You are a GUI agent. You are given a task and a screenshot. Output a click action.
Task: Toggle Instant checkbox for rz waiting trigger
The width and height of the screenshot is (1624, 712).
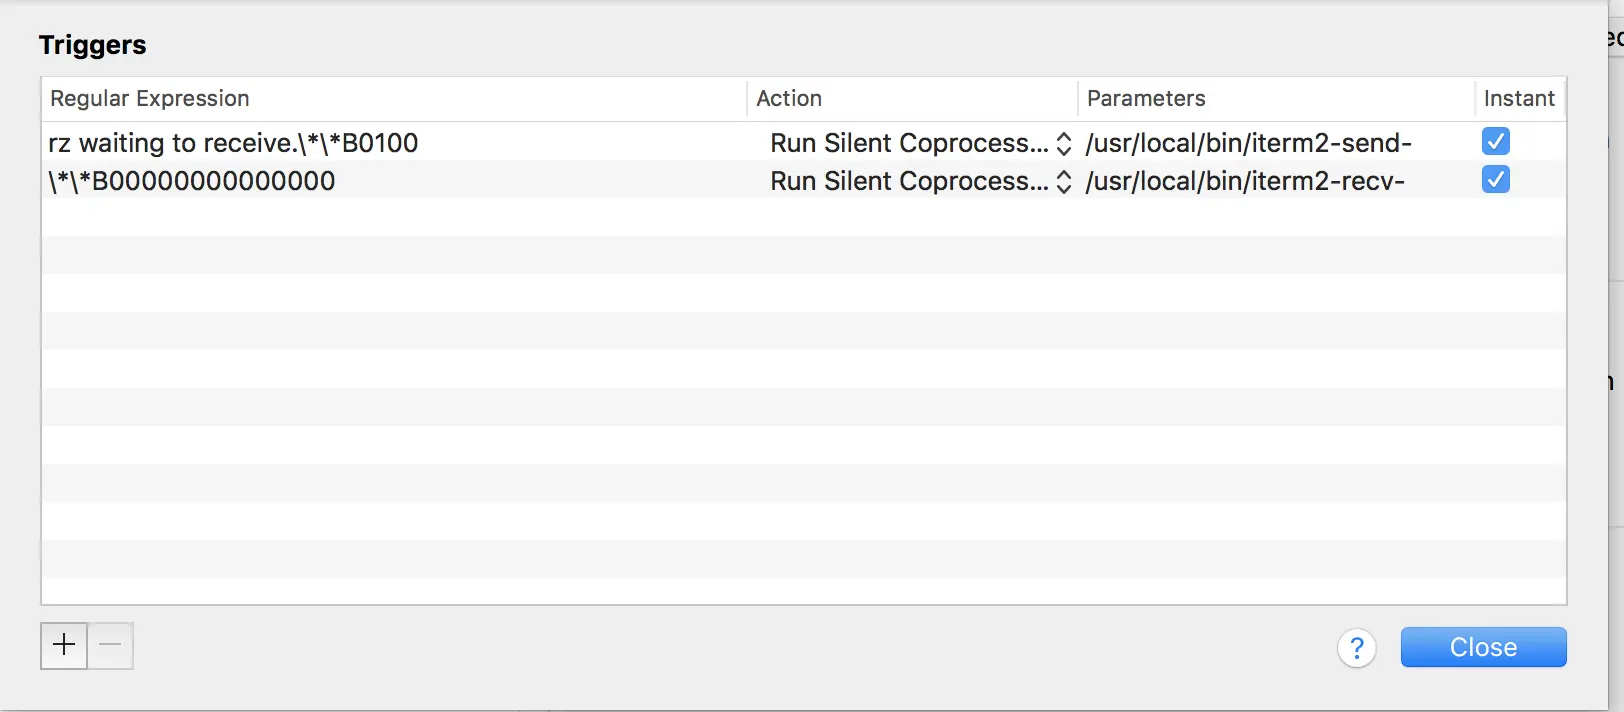(x=1496, y=142)
